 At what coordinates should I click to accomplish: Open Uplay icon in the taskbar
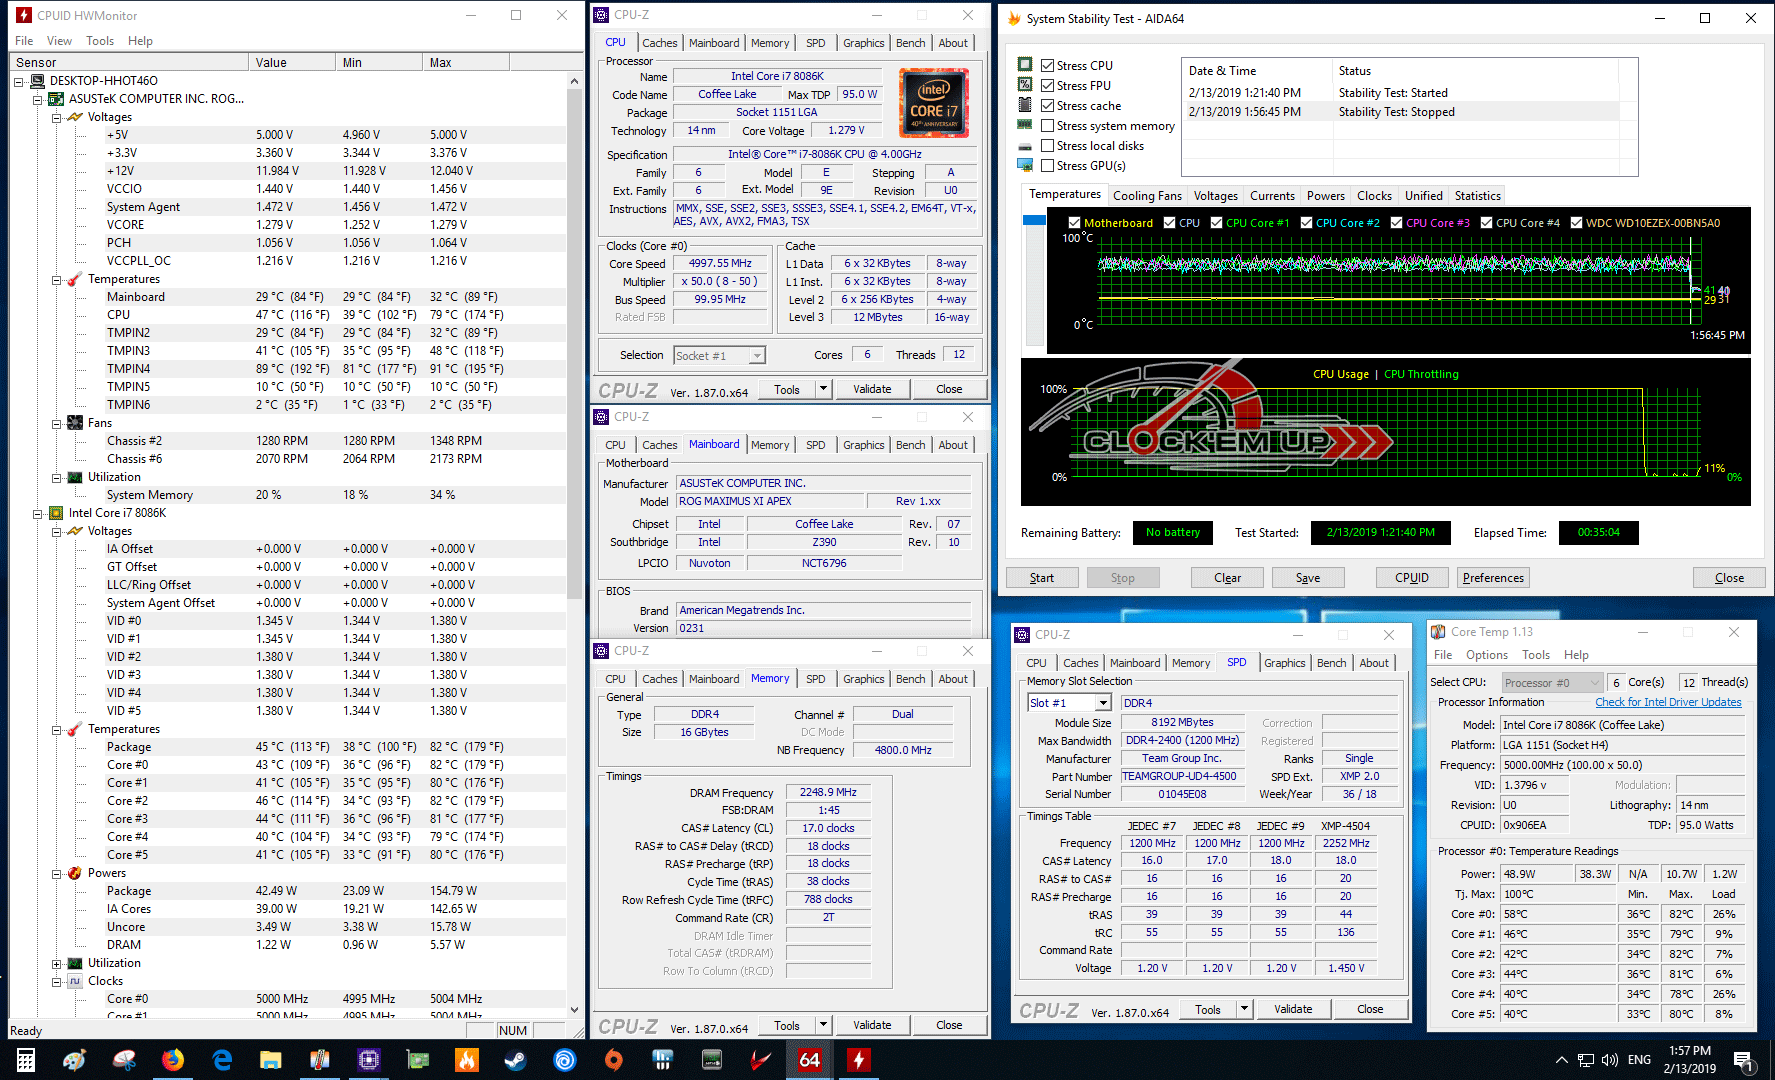click(565, 1059)
